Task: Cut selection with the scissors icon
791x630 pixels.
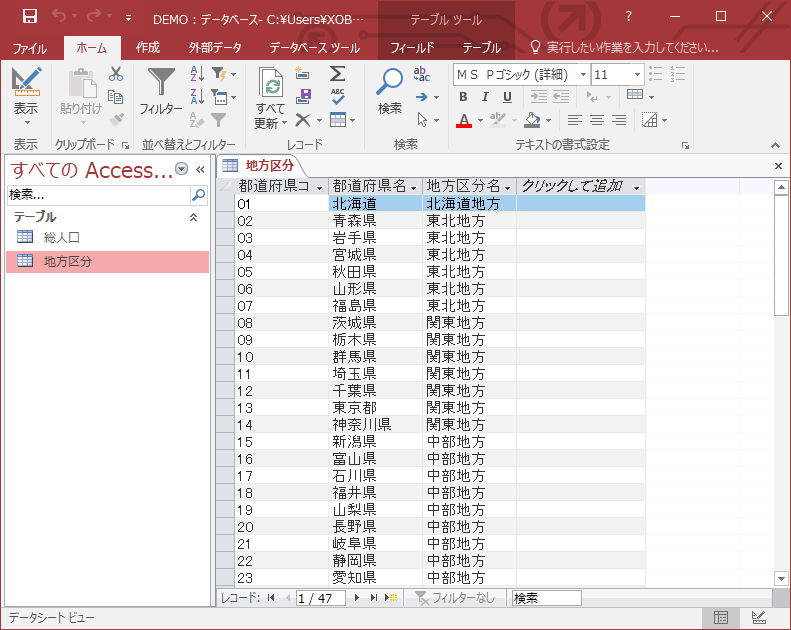Action: 116,74
